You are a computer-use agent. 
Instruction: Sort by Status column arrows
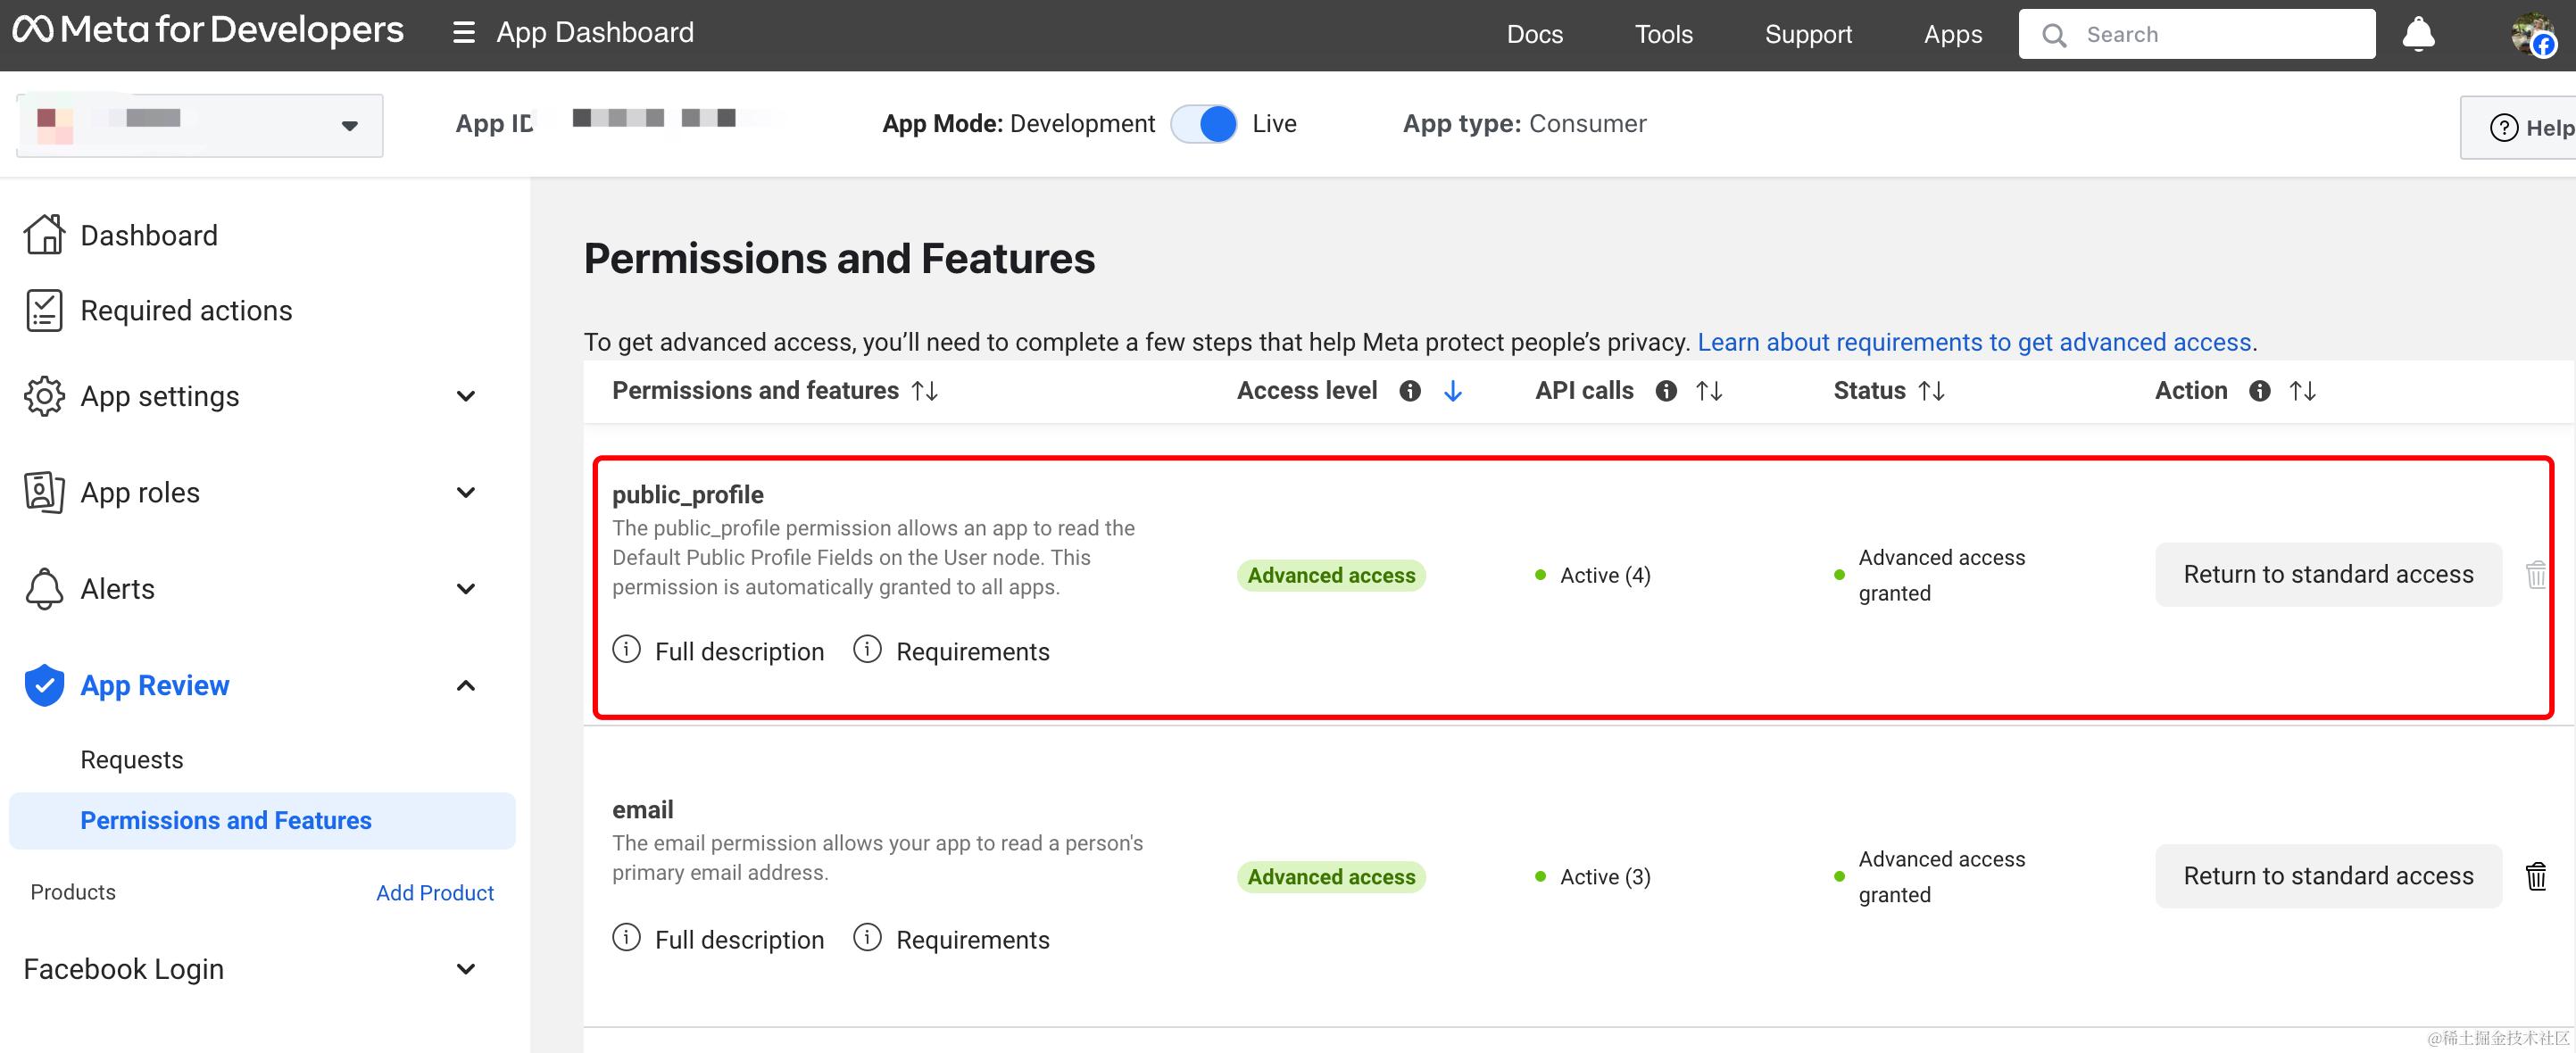click(x=1932, y=391)
